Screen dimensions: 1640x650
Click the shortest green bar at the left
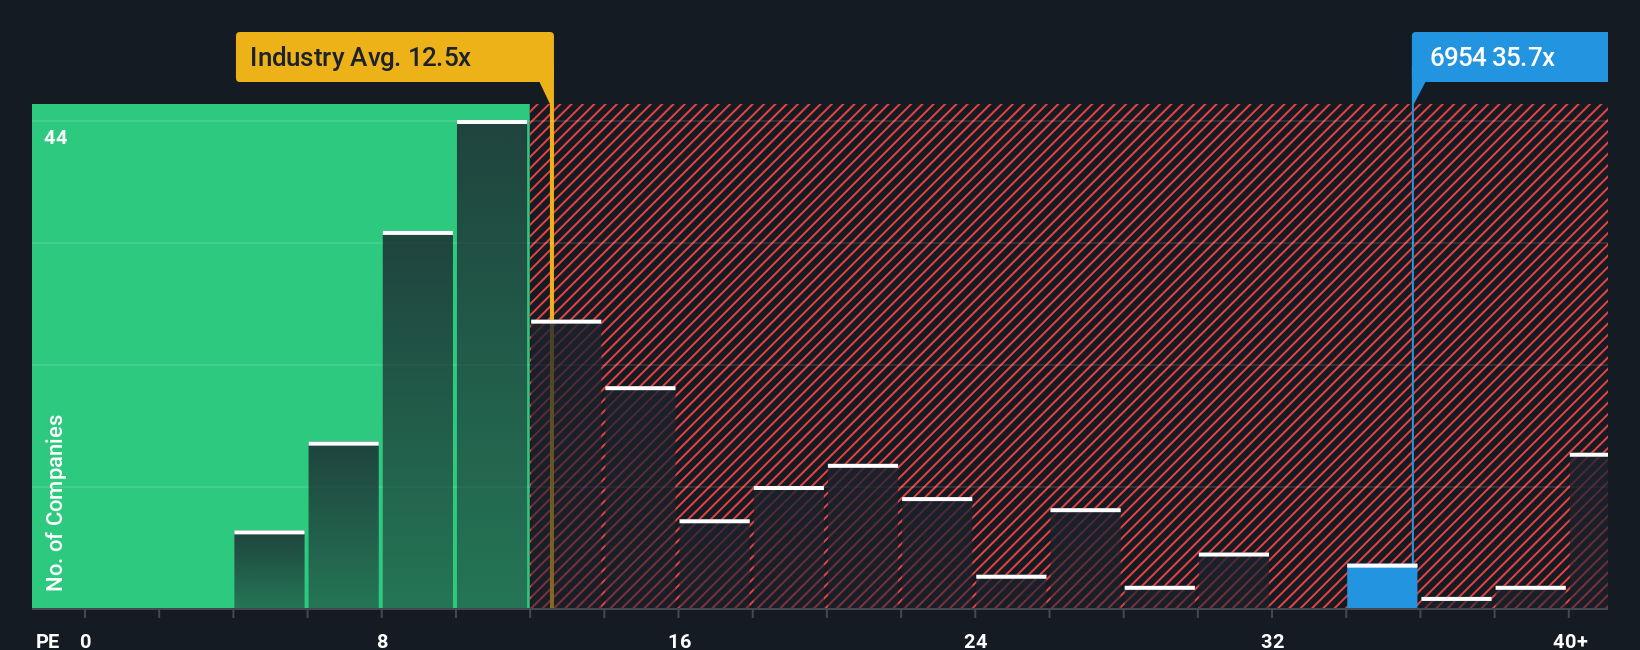click(x=269, y=570)
